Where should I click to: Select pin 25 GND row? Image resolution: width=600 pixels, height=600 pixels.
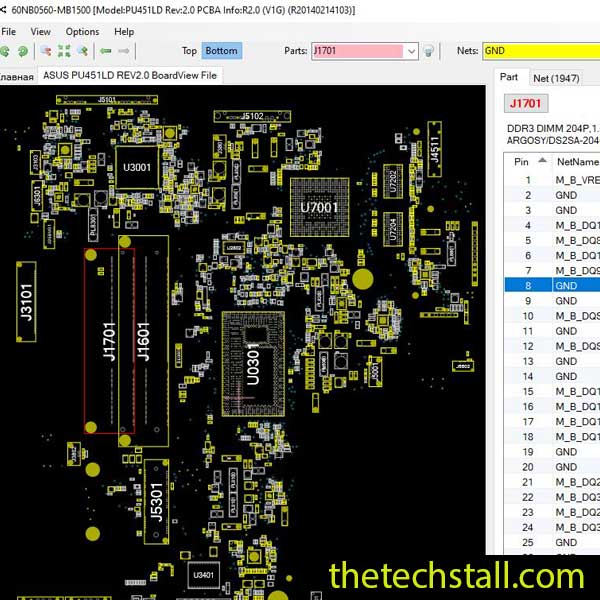click(x=552, y=542)
